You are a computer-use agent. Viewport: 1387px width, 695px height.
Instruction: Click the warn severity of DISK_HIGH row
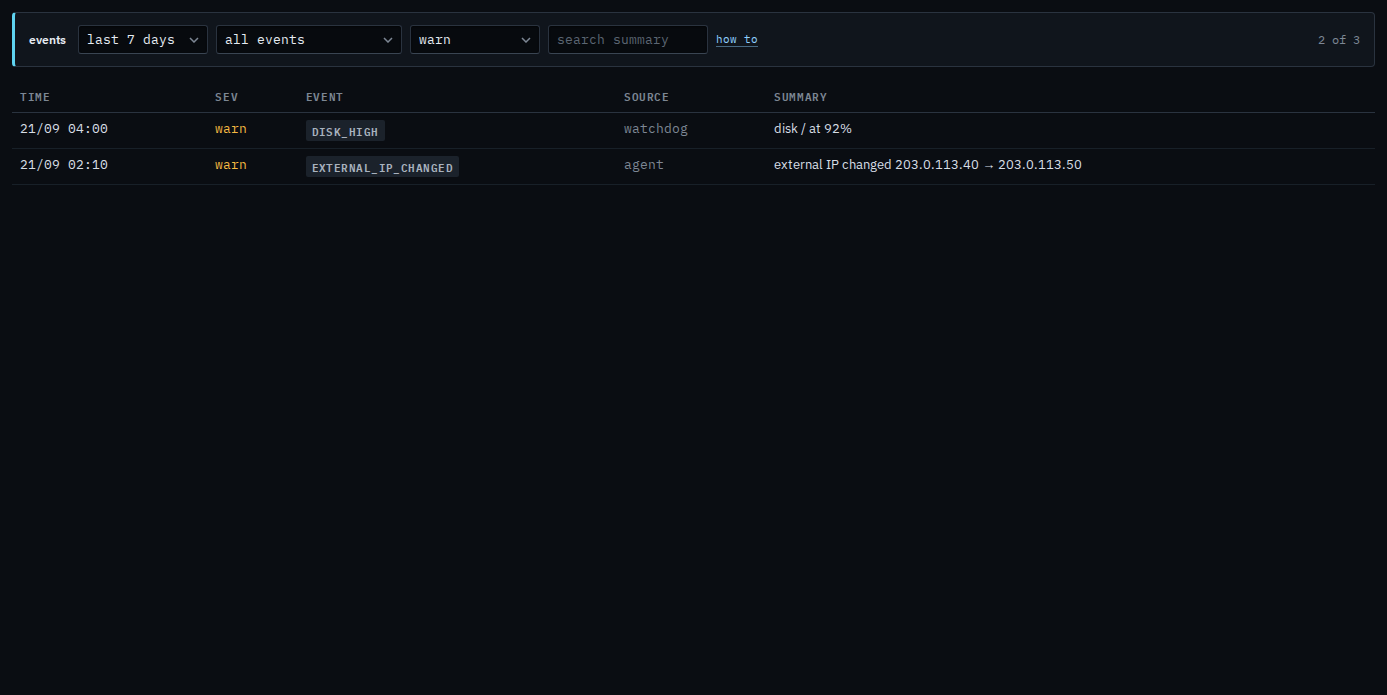[x=231, y=129]
